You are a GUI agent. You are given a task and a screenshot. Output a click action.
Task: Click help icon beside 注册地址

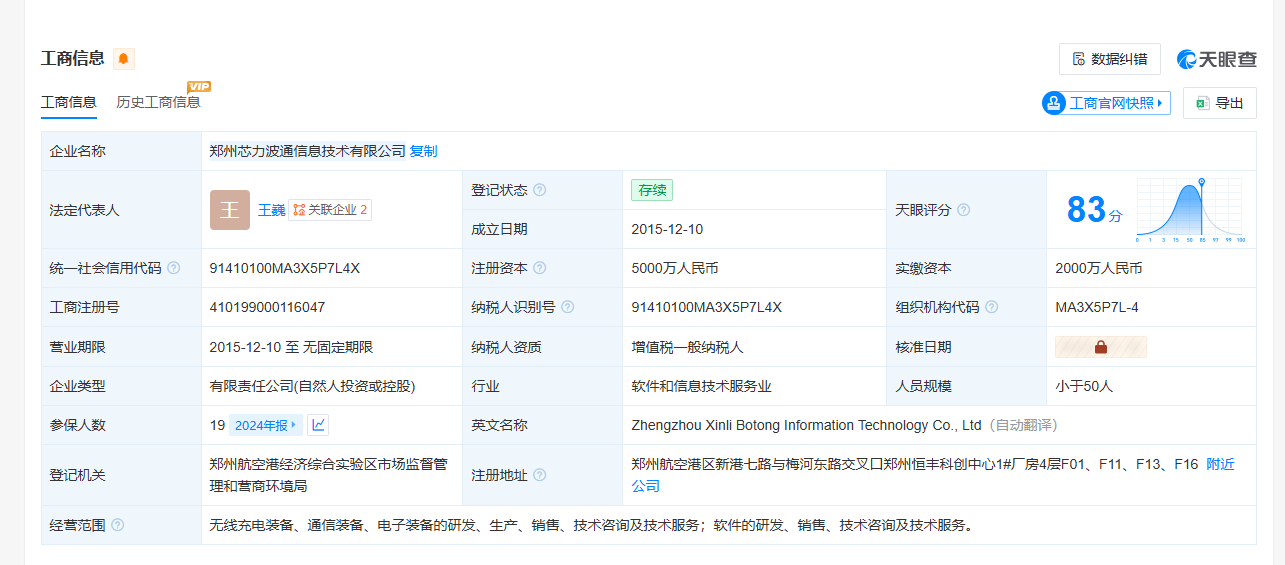click(540, 475)
